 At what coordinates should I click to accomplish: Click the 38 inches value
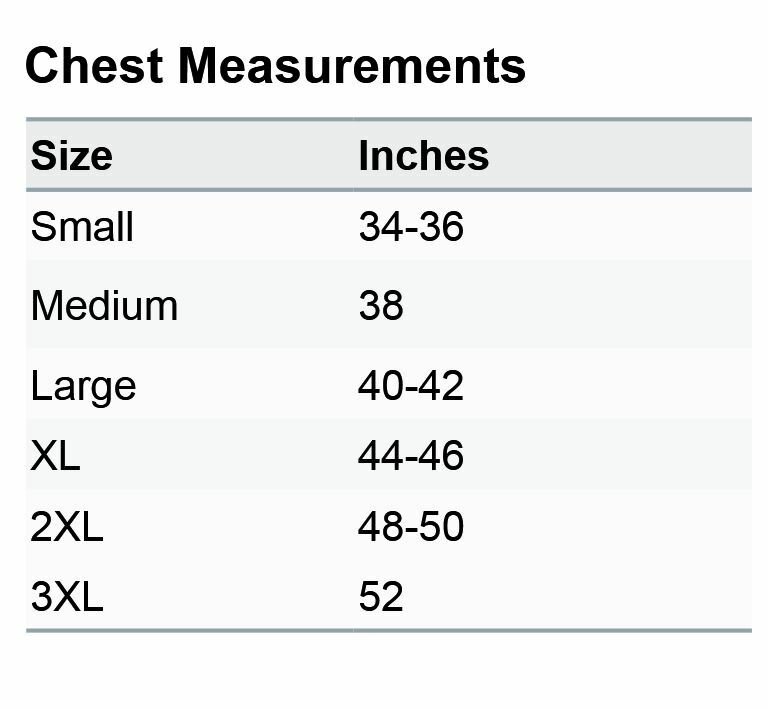pos(381,306)
